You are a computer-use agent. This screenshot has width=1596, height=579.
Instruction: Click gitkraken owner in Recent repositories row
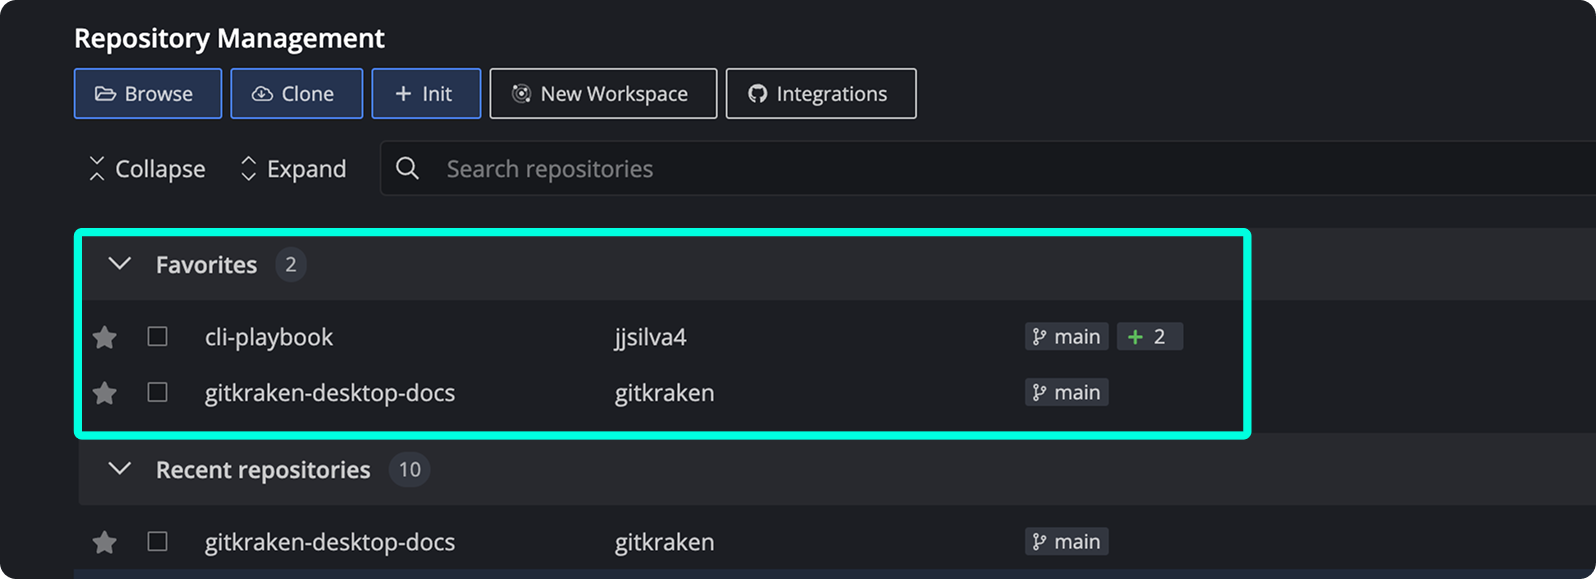(x=664, y=542)
